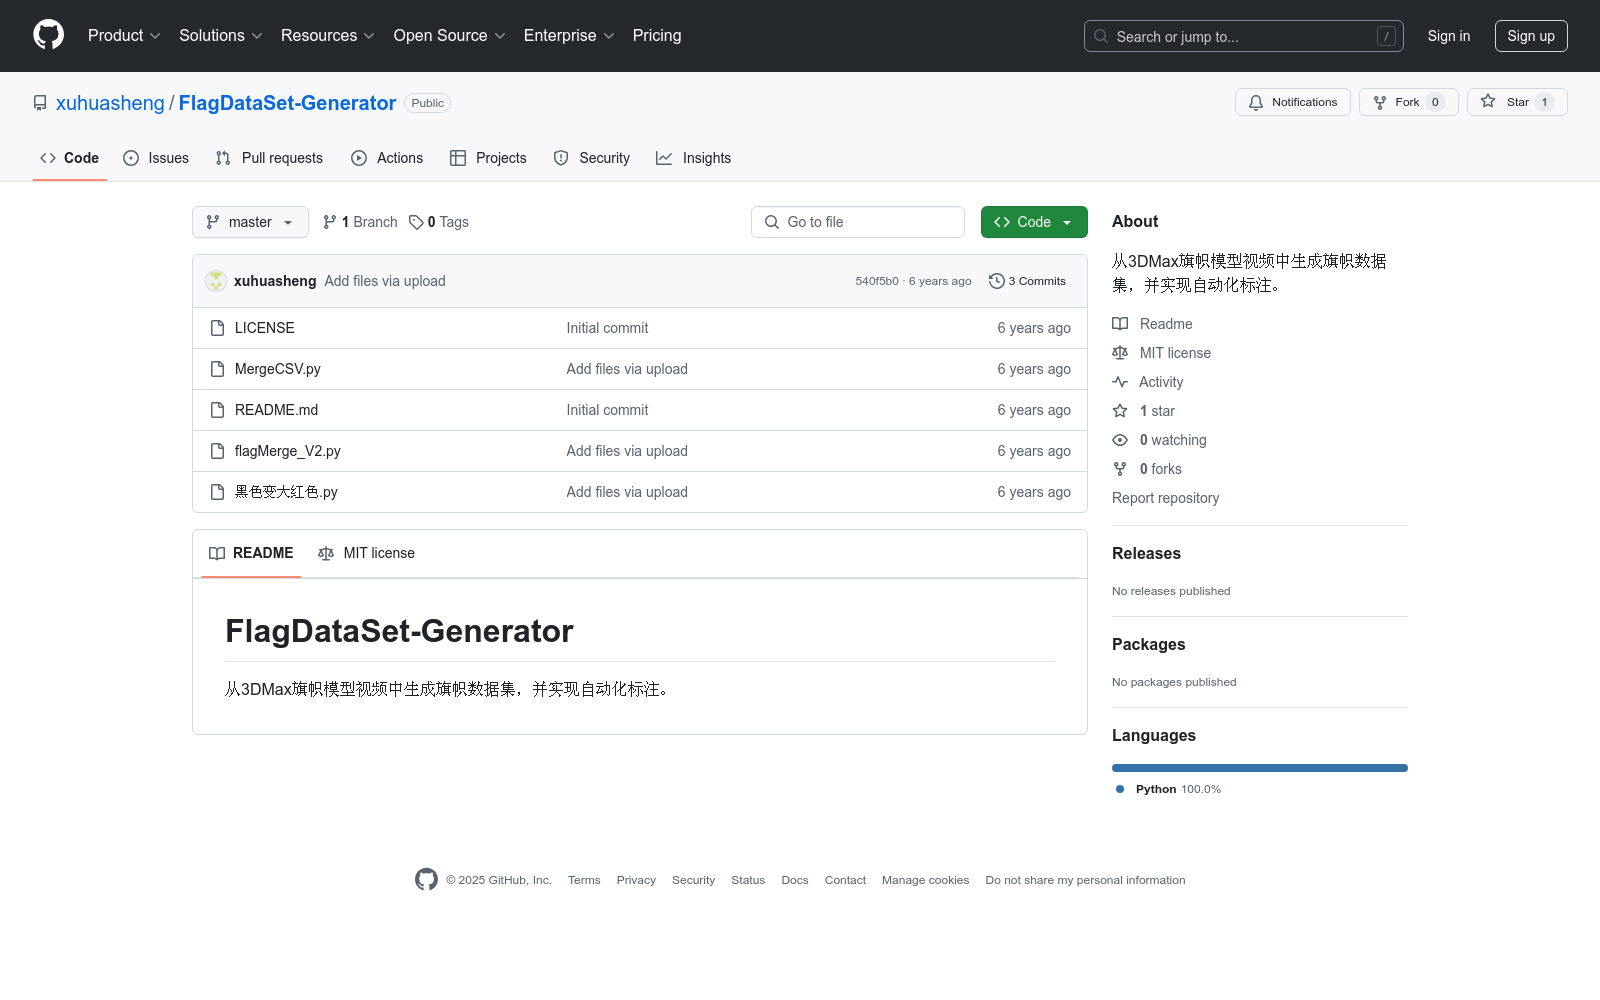Open the Terms footer link

click(x=584, y=880)
